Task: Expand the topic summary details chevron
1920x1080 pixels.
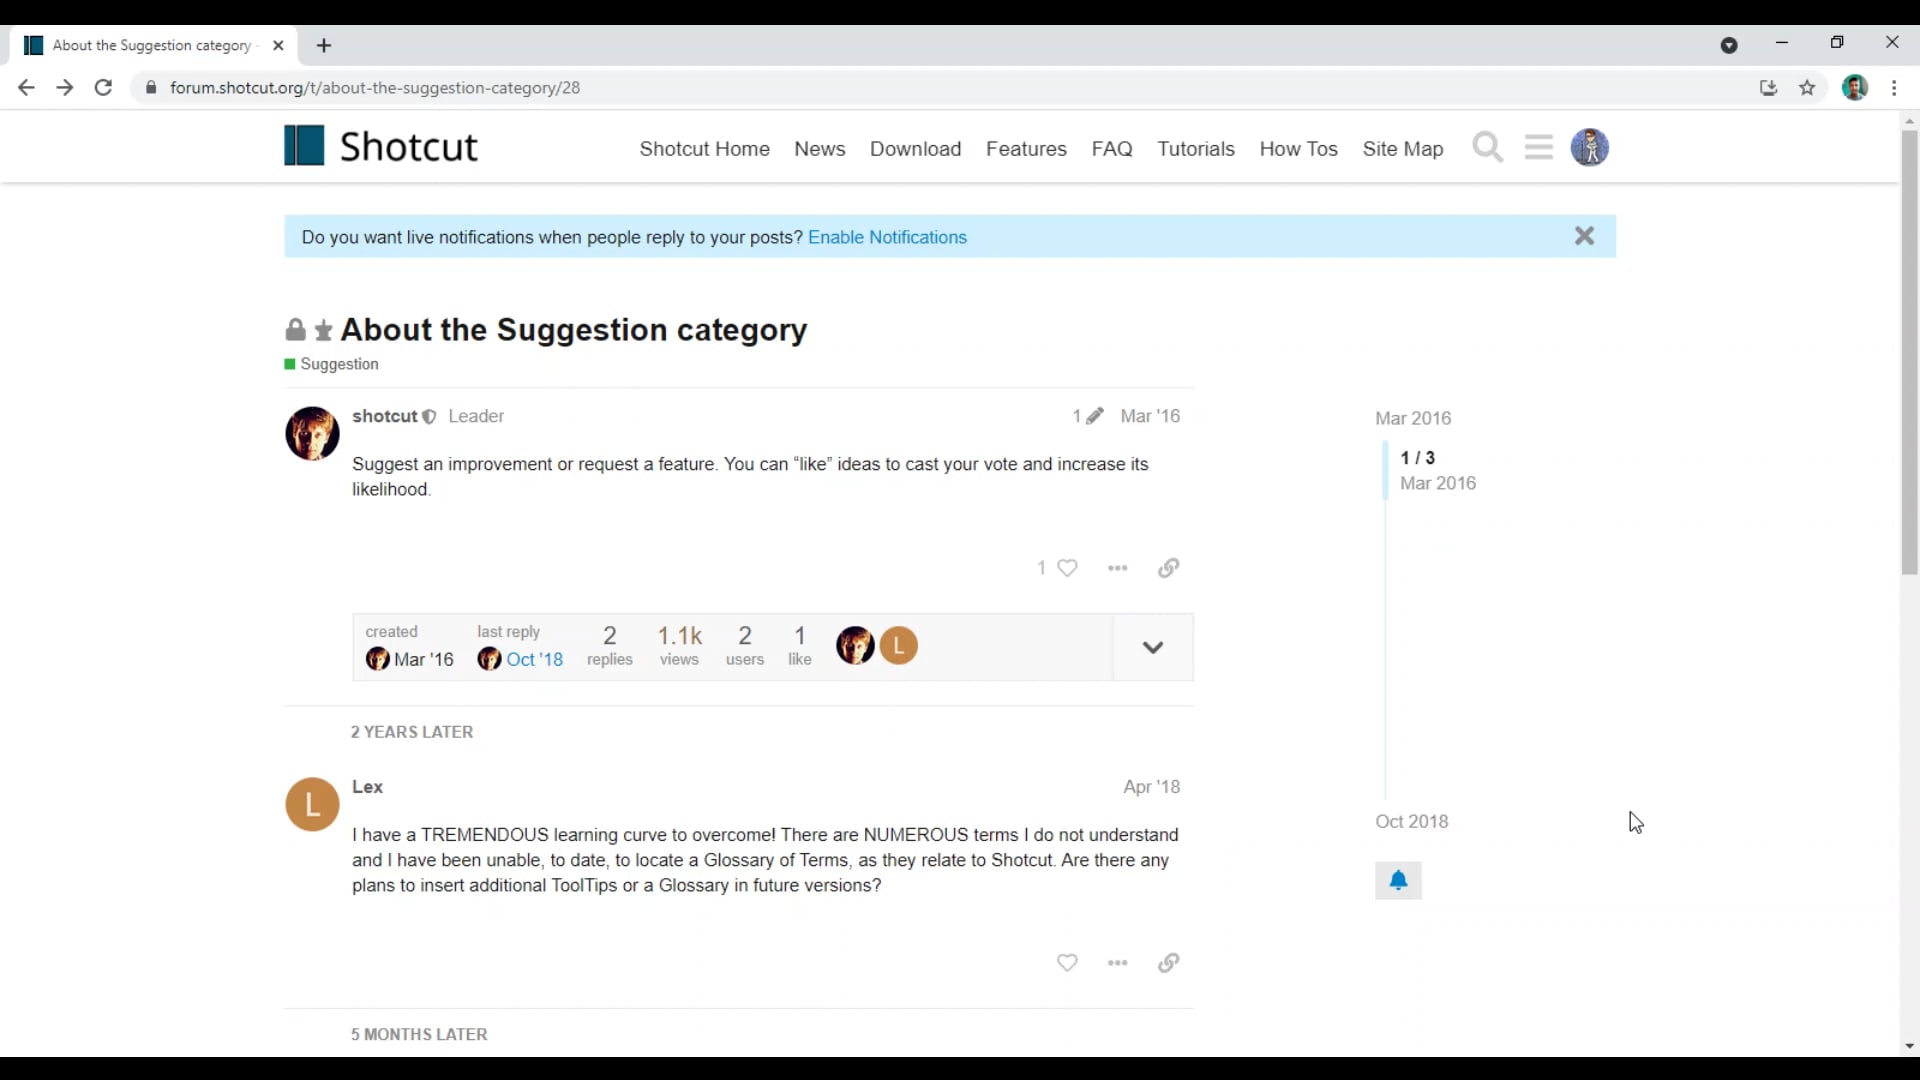Action: 1152,647
